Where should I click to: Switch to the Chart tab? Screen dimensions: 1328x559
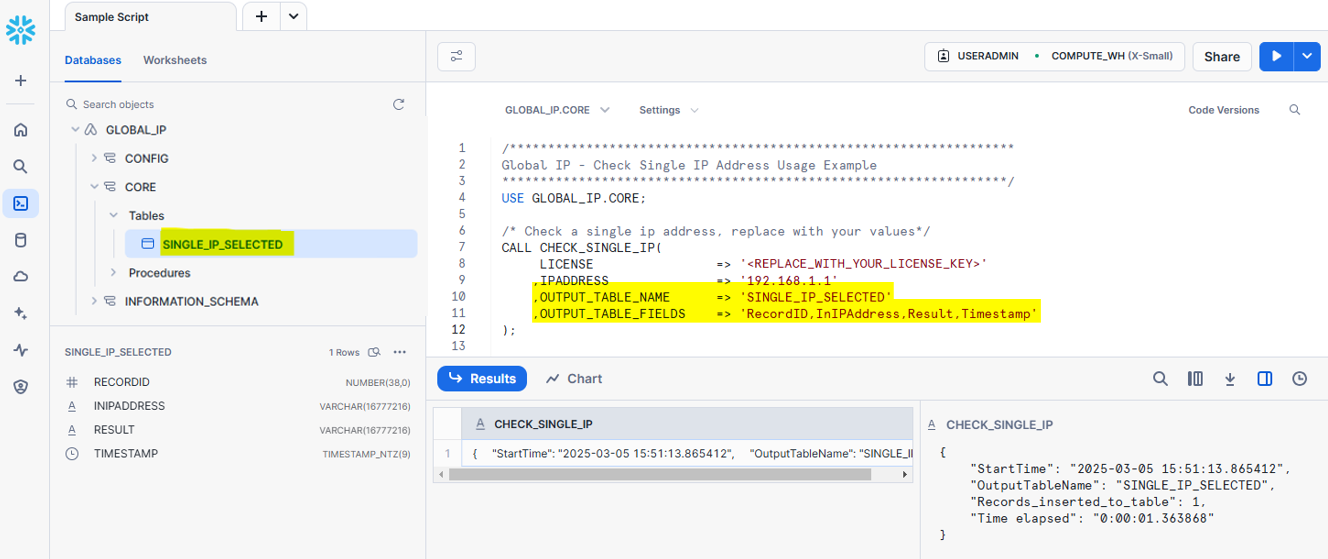pyautogui.click(x=574, y=378)
